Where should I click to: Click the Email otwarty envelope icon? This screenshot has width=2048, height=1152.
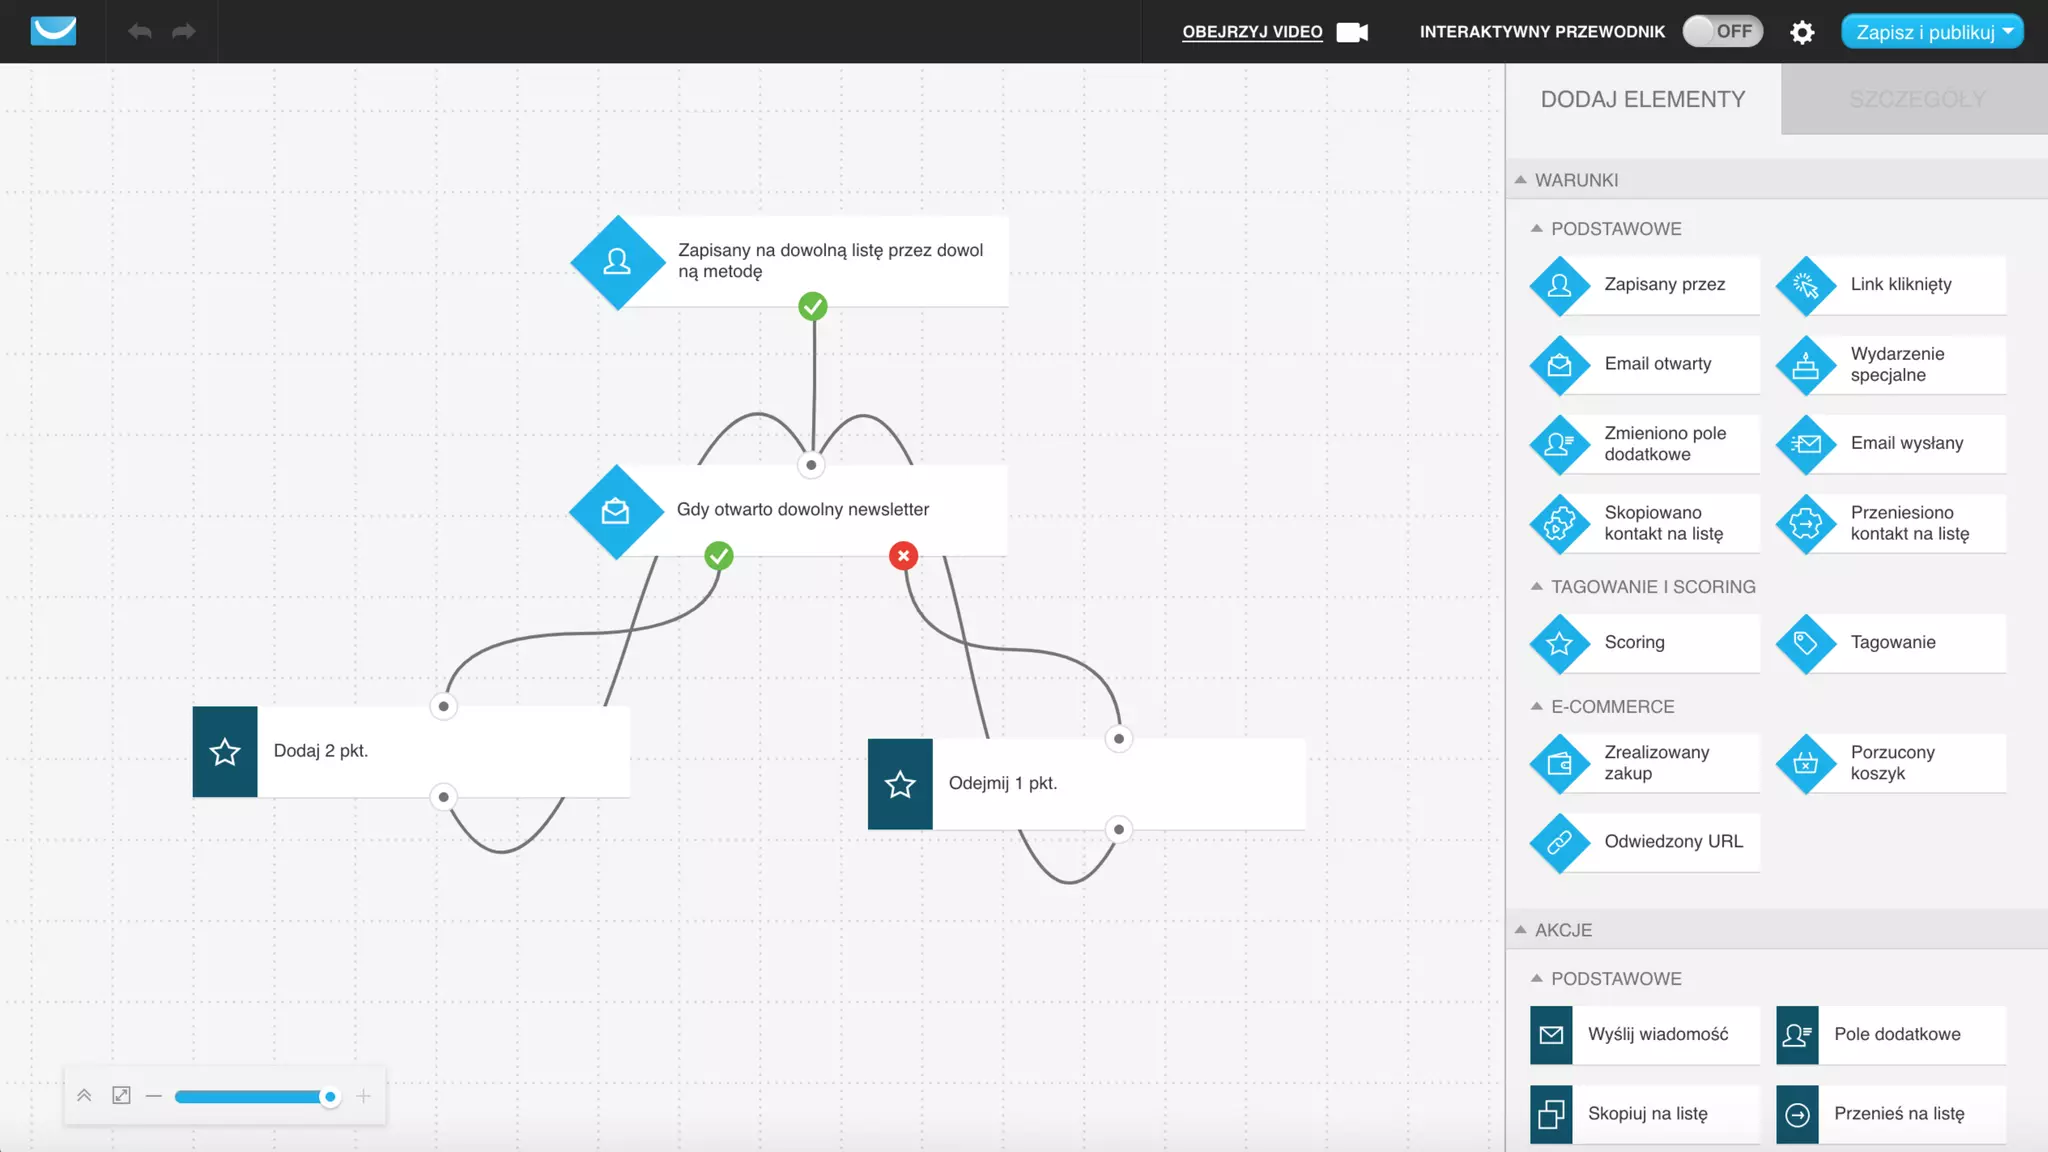click(x=1559, y=365)
